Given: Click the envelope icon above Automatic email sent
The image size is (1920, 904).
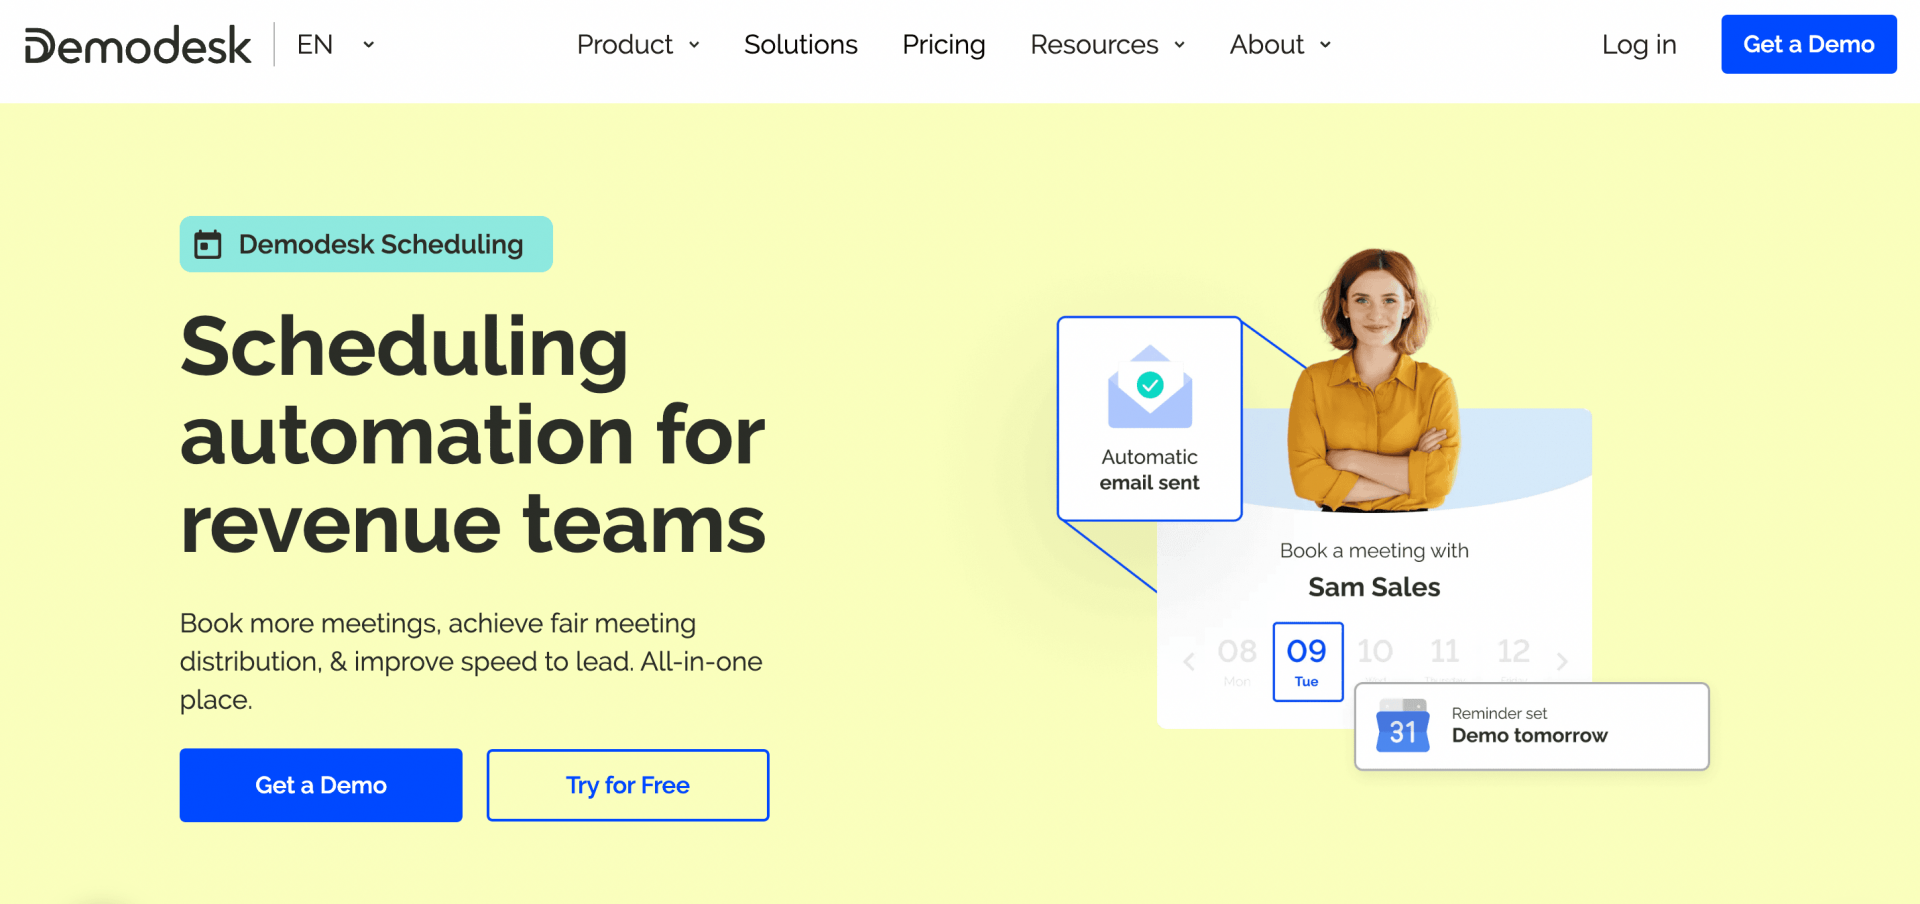Looking at the screenshot, I should coord(1148,390).
